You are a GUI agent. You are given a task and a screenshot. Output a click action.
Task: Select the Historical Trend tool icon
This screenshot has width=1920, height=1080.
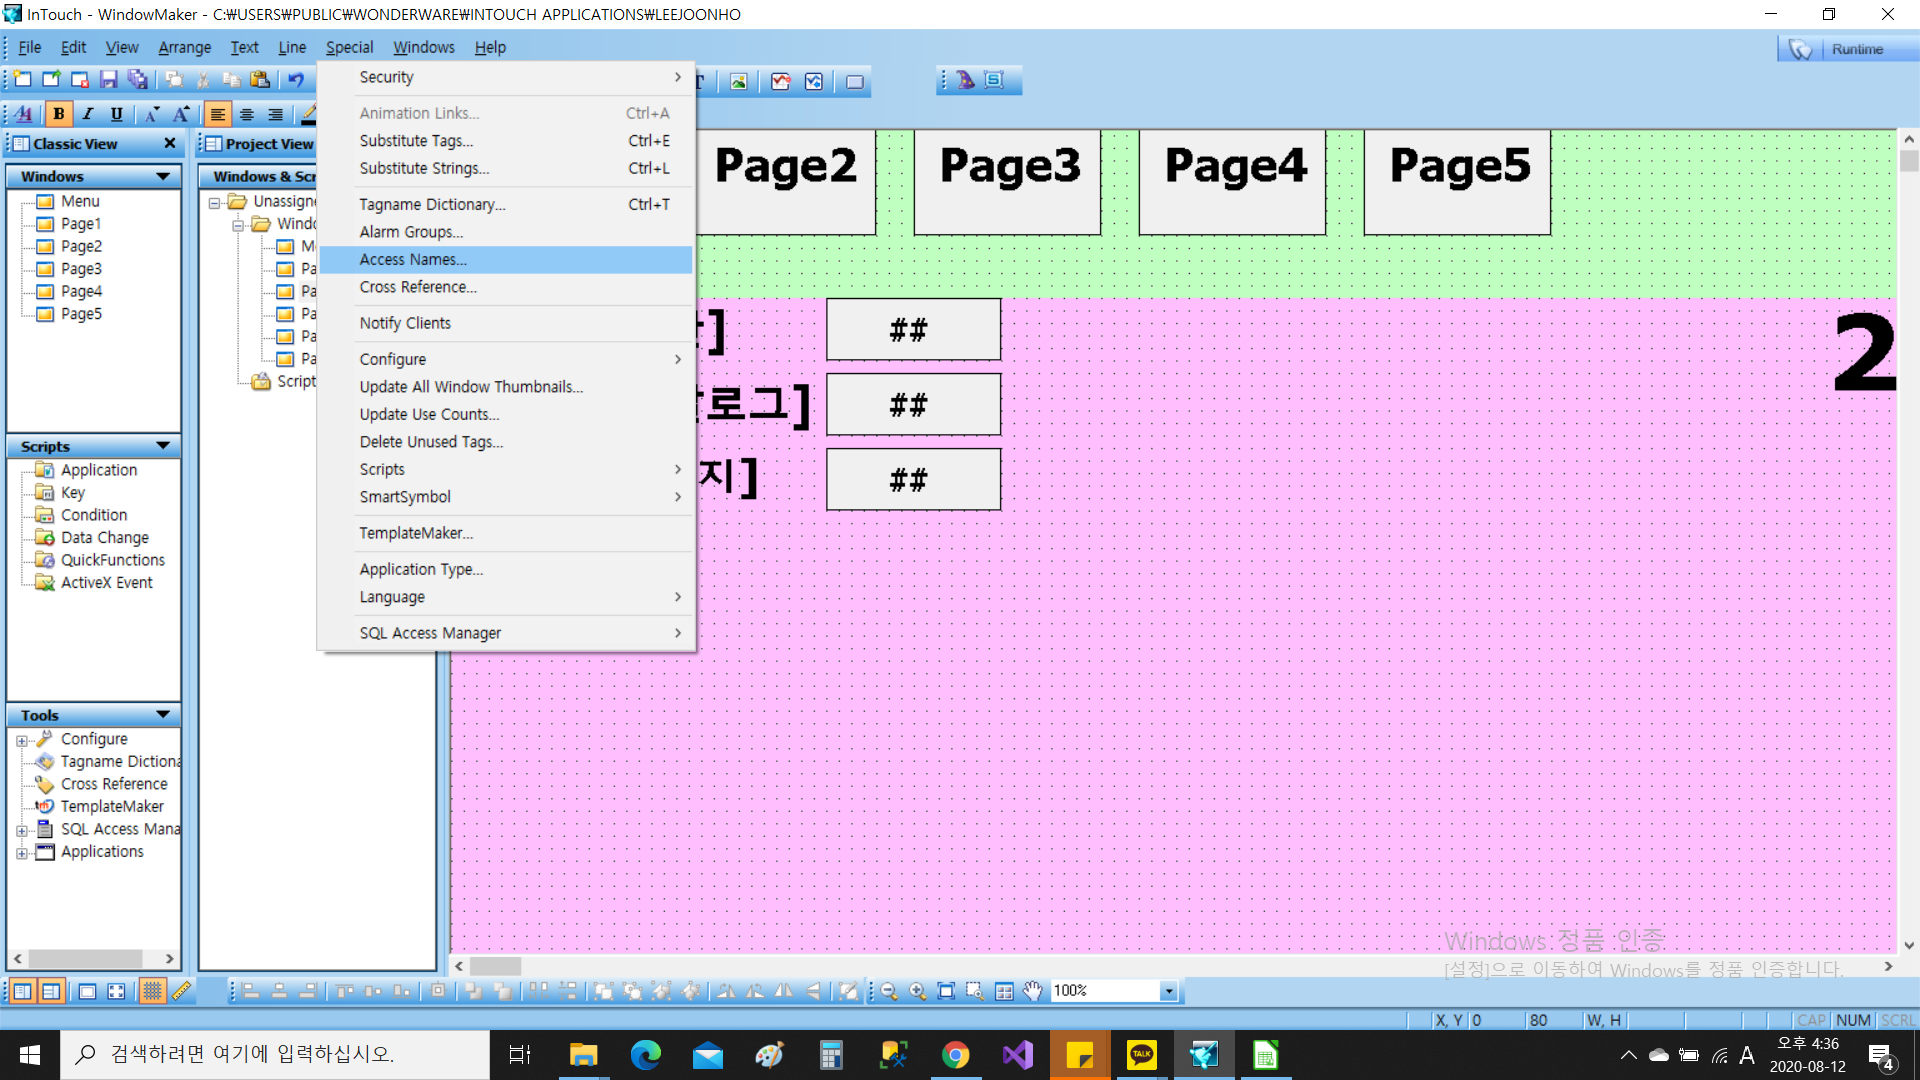coord(814,82)
